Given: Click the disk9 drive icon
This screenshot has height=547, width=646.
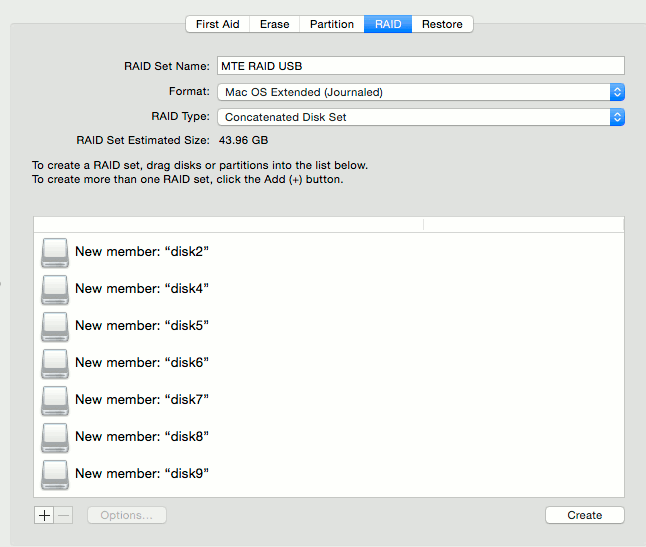Looking at the screenshot, I should 54,474.
